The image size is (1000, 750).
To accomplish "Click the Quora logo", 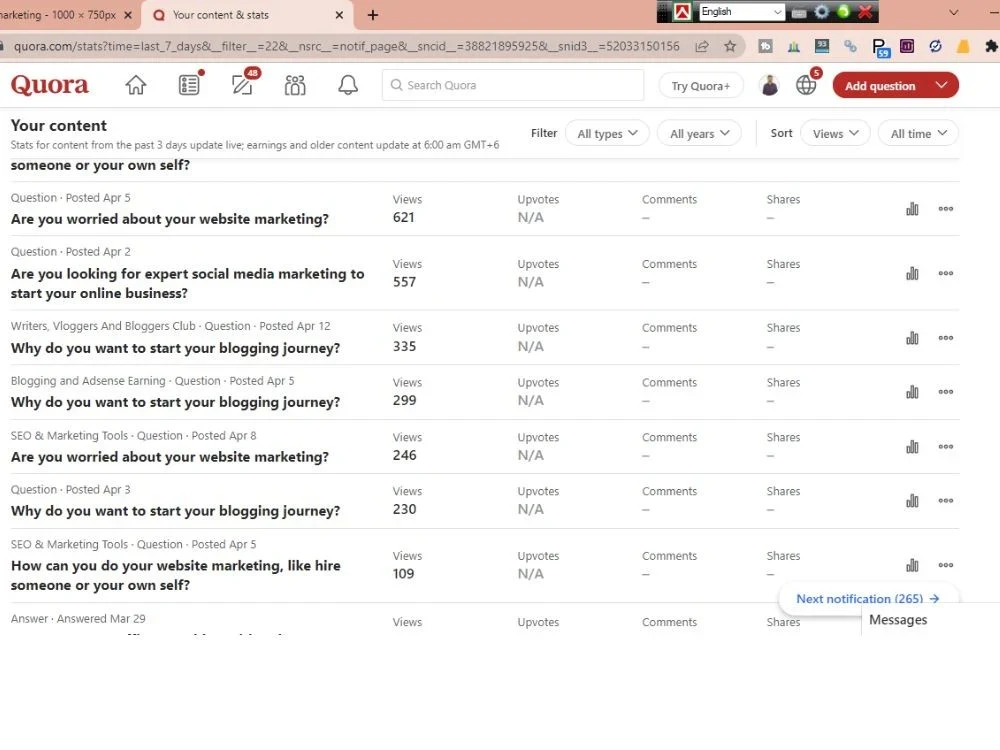I will click(50, 85).
